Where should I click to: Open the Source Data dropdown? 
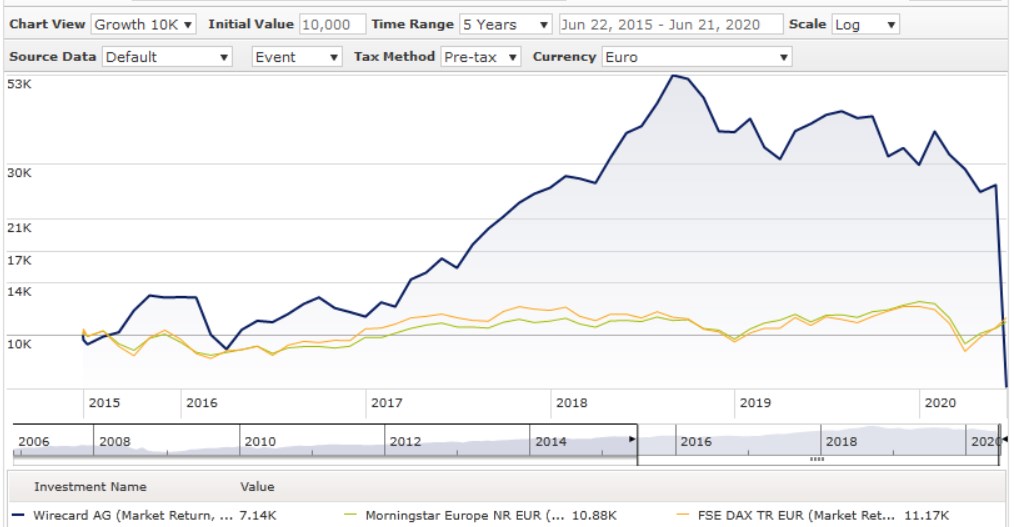(168, 57)
